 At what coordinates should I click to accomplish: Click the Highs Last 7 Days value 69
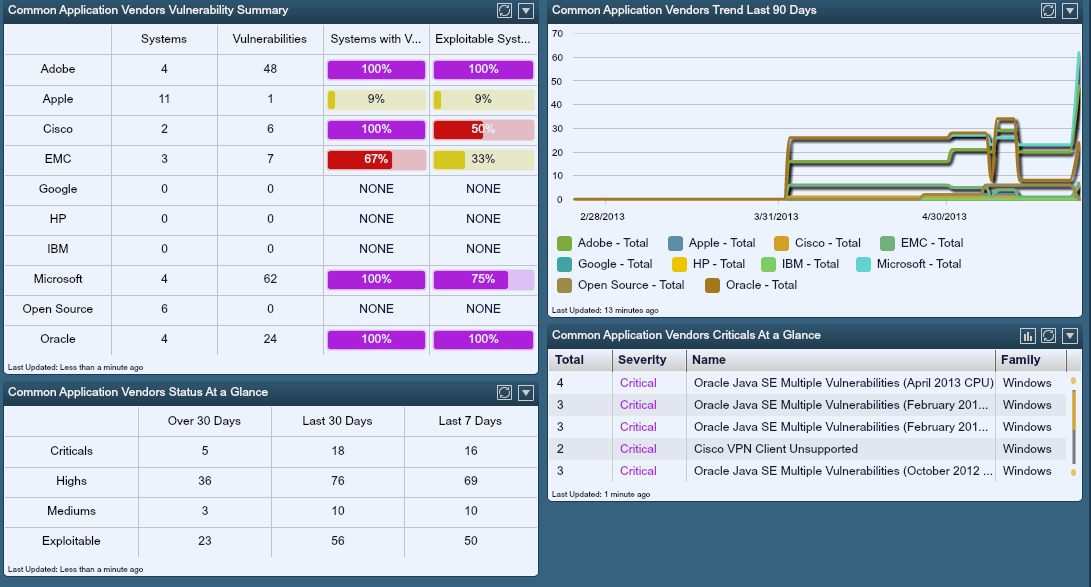coord(471,481)
